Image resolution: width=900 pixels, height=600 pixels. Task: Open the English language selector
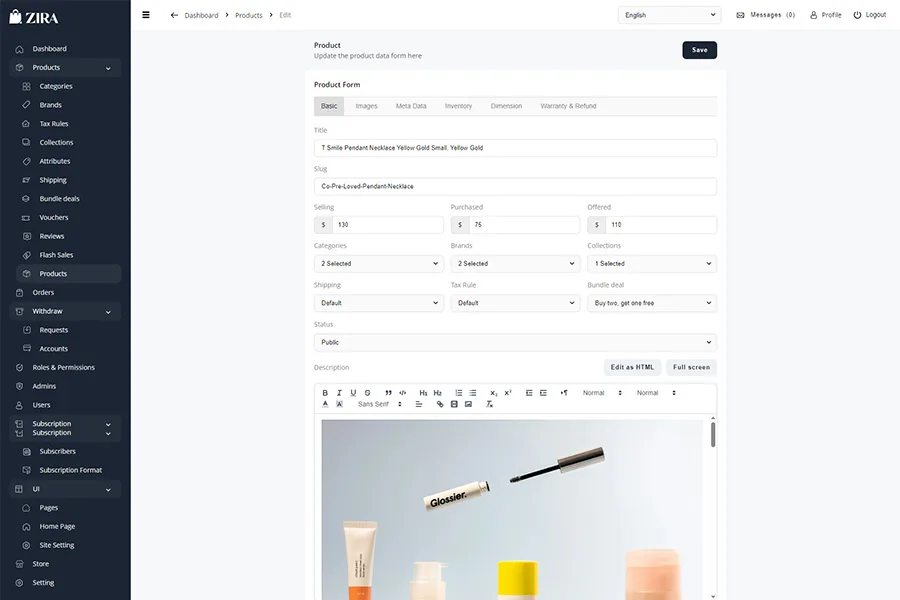[669, 15]
